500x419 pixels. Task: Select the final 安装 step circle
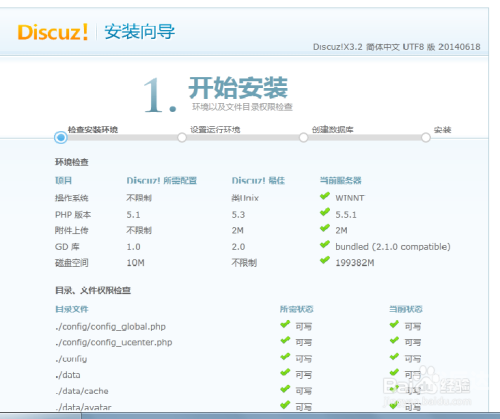[x=426, y=137]
